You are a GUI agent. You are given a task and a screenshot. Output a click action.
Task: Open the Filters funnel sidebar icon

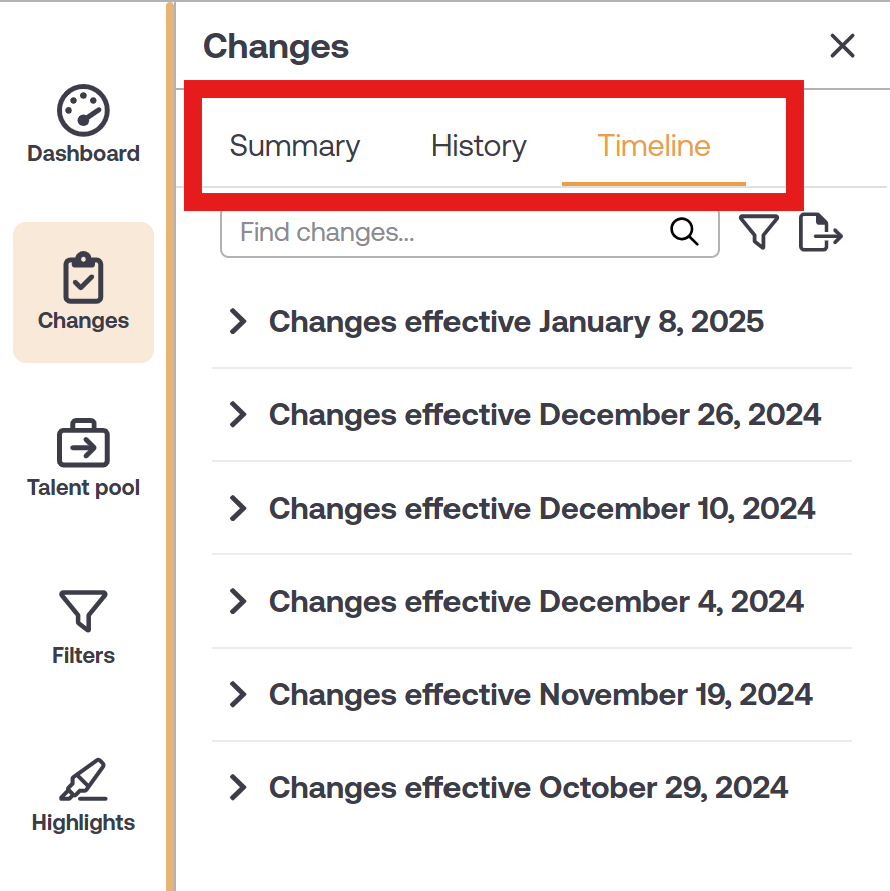83,611
